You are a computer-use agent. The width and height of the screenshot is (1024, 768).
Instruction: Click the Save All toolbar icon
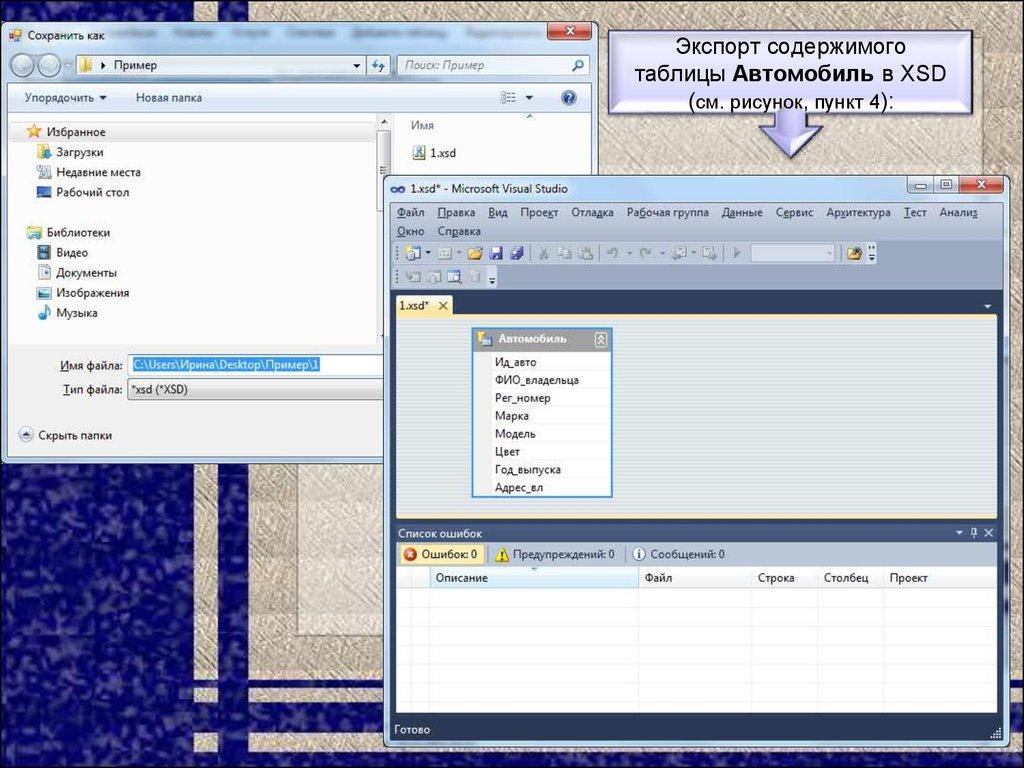pos(516,254)
